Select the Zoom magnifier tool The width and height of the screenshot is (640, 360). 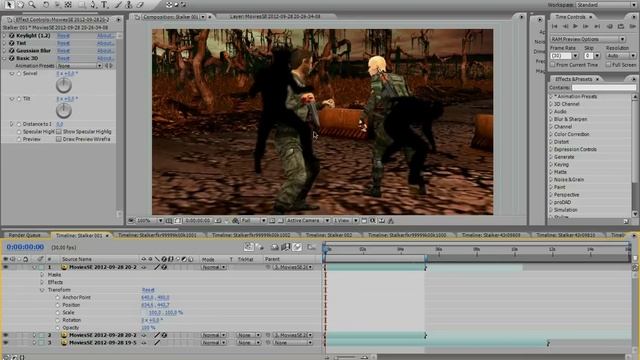coord(31,4)
